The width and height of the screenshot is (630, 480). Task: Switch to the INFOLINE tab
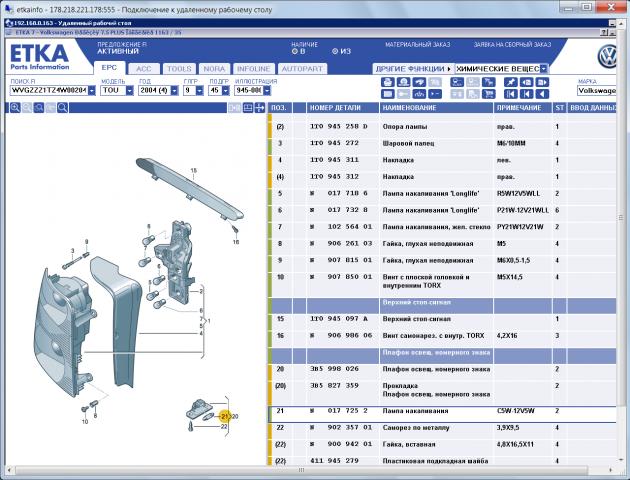(x=254, y=69)
